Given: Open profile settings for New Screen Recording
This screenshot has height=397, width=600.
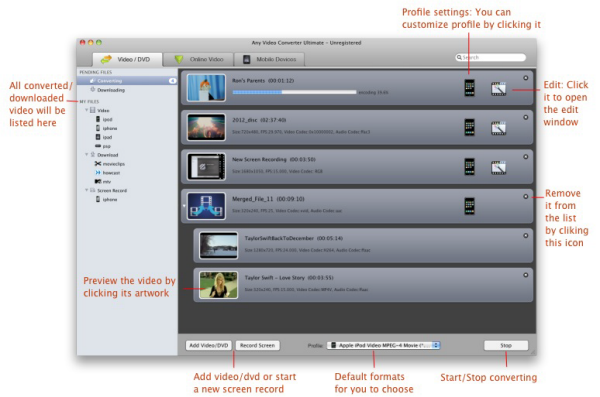Looking at the screenshot, I should coord(469,167).
